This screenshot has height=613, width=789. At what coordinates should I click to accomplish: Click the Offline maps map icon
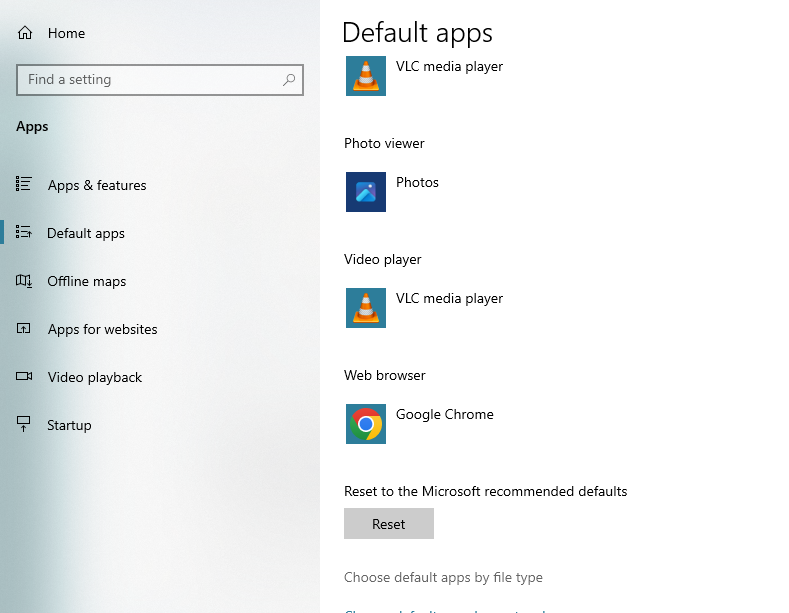(x=24, y=281)
